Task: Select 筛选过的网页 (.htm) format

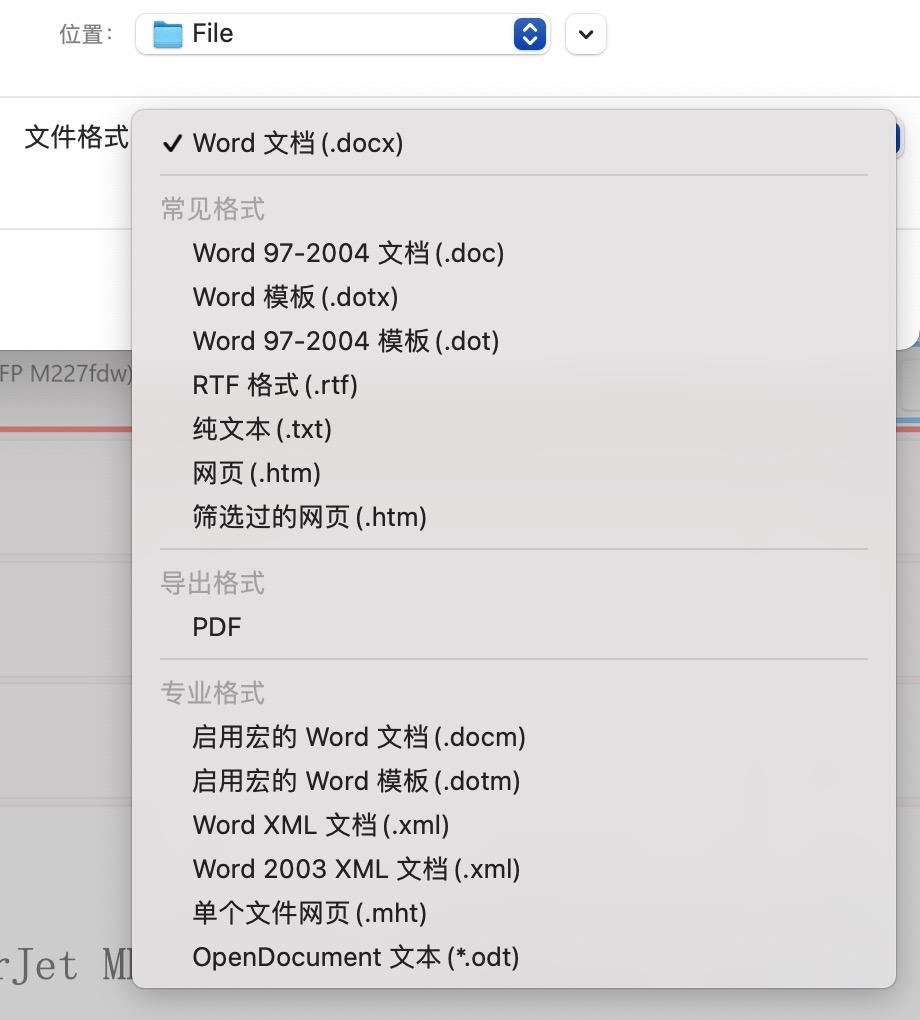Action: pyautogui.click(x=310, y=517)
